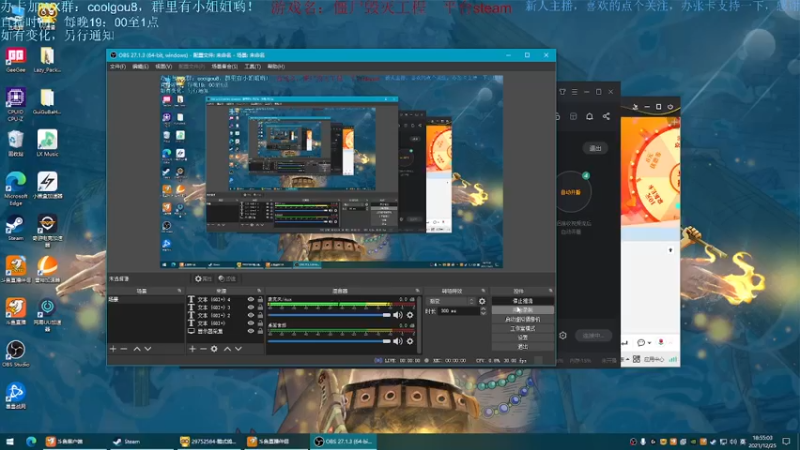
Task: Click bell notification icon in dark window
Action: tap(589, 116)
